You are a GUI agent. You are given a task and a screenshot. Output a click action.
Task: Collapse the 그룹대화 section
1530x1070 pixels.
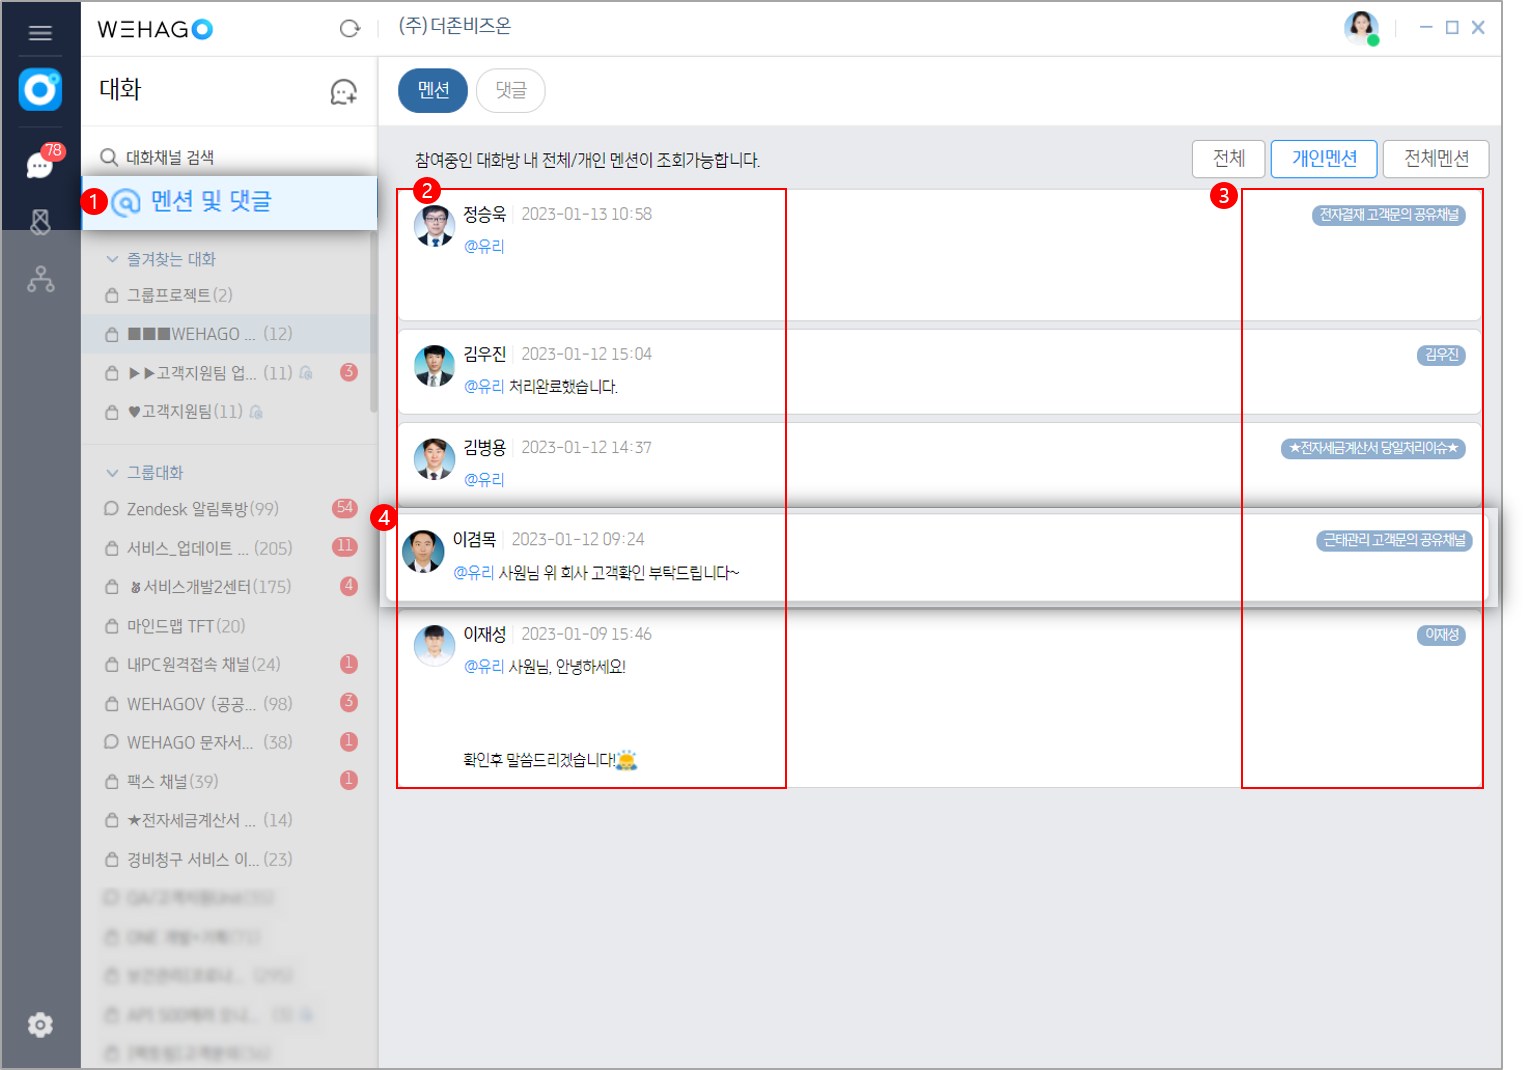(112, 472)
